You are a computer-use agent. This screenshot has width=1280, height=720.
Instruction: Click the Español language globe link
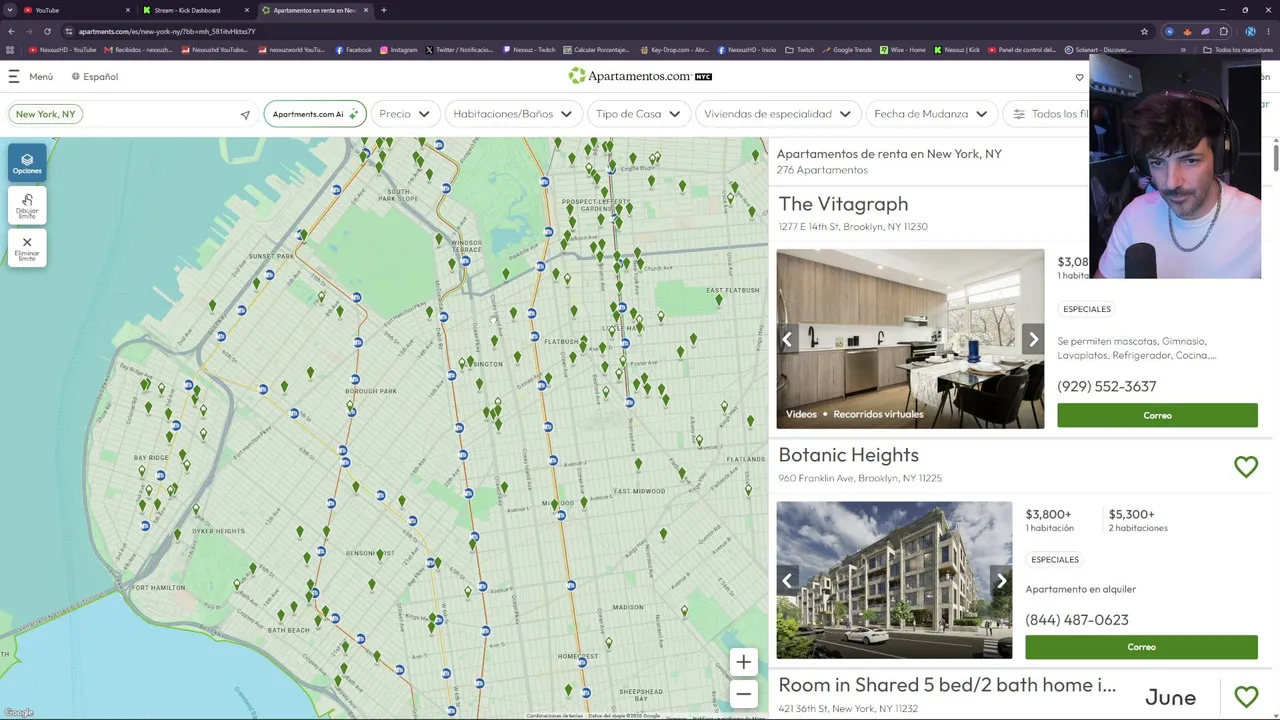point(95,76)
